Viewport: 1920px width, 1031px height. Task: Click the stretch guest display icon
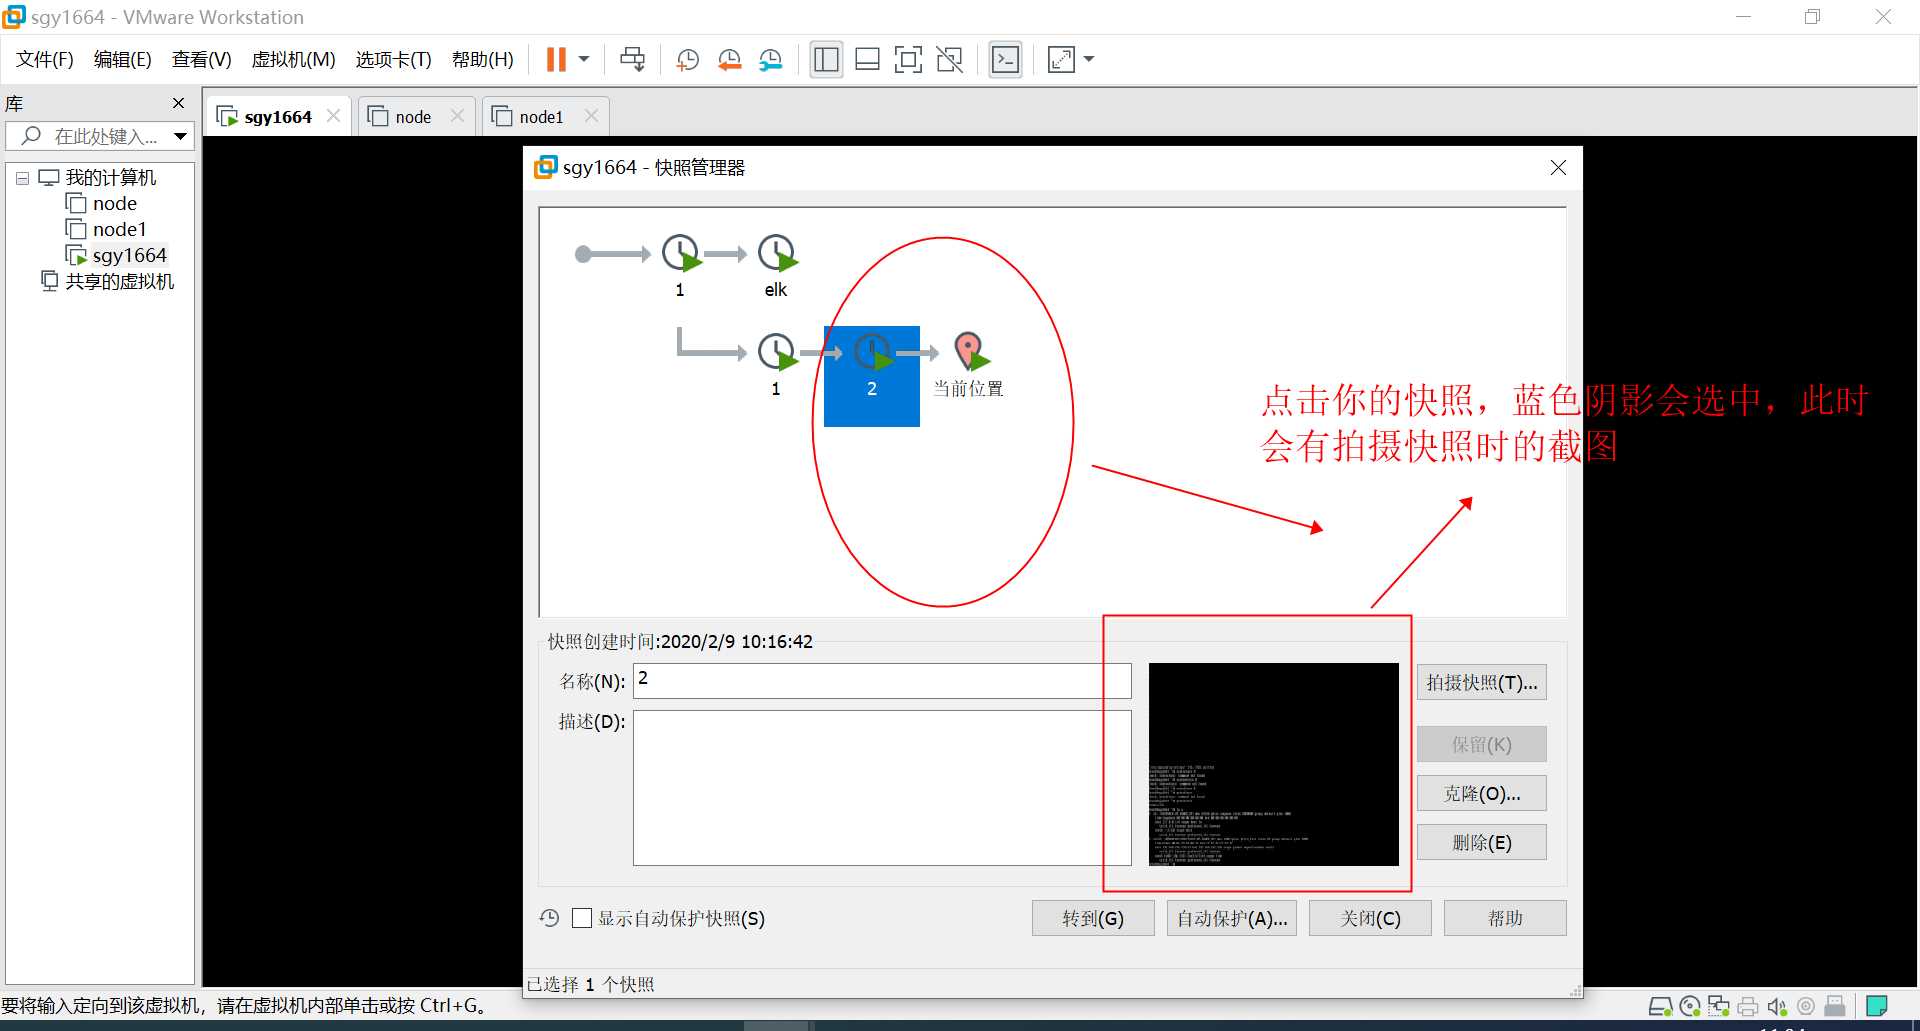tap(1061, 60)
